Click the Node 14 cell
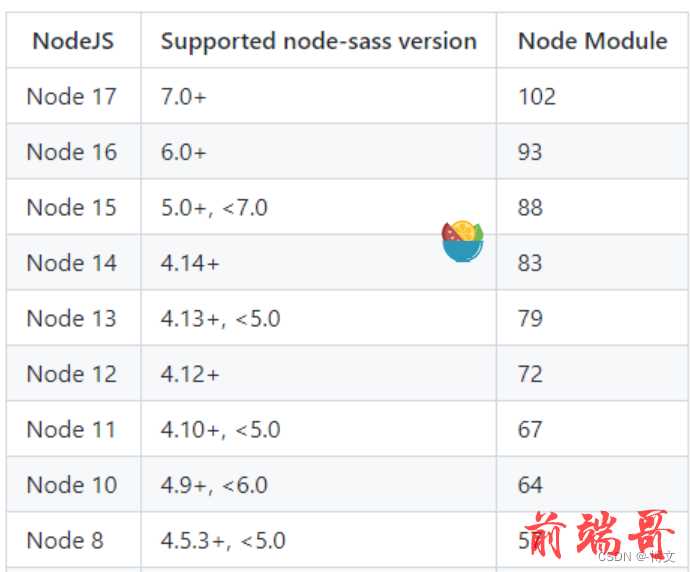 tap(72, 263)
